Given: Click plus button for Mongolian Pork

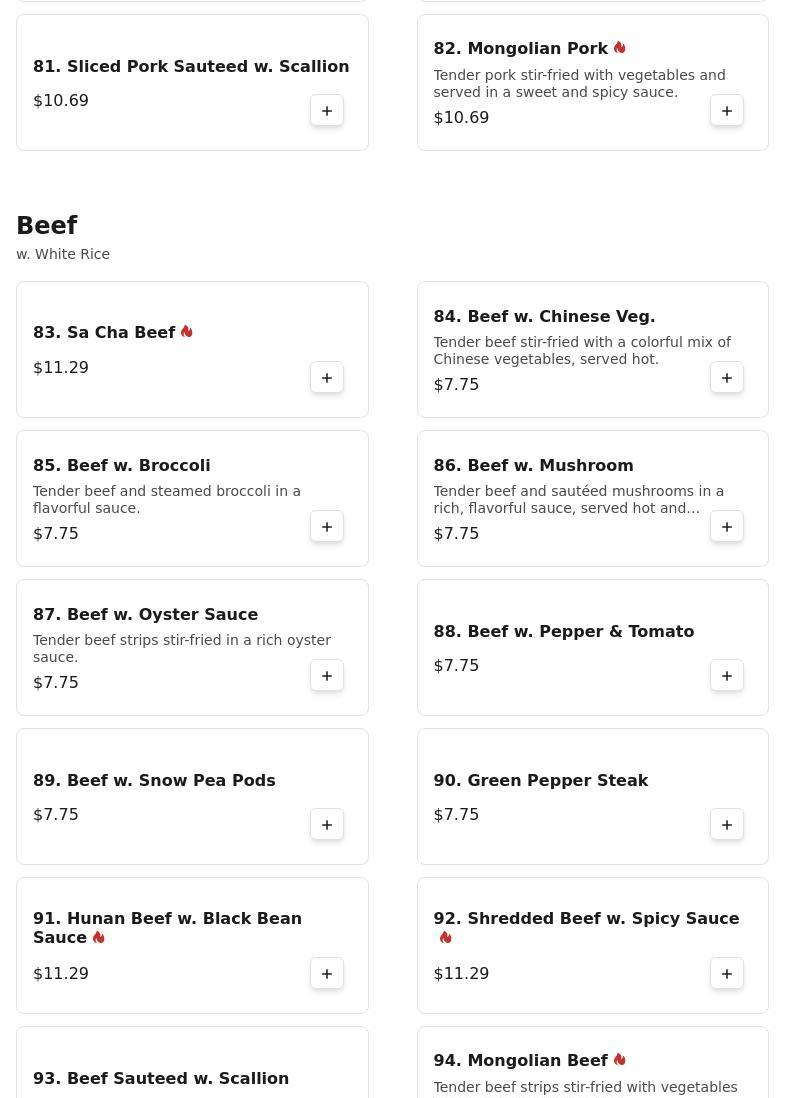Looking at the screenshot, I should click(x=727, y=111).
